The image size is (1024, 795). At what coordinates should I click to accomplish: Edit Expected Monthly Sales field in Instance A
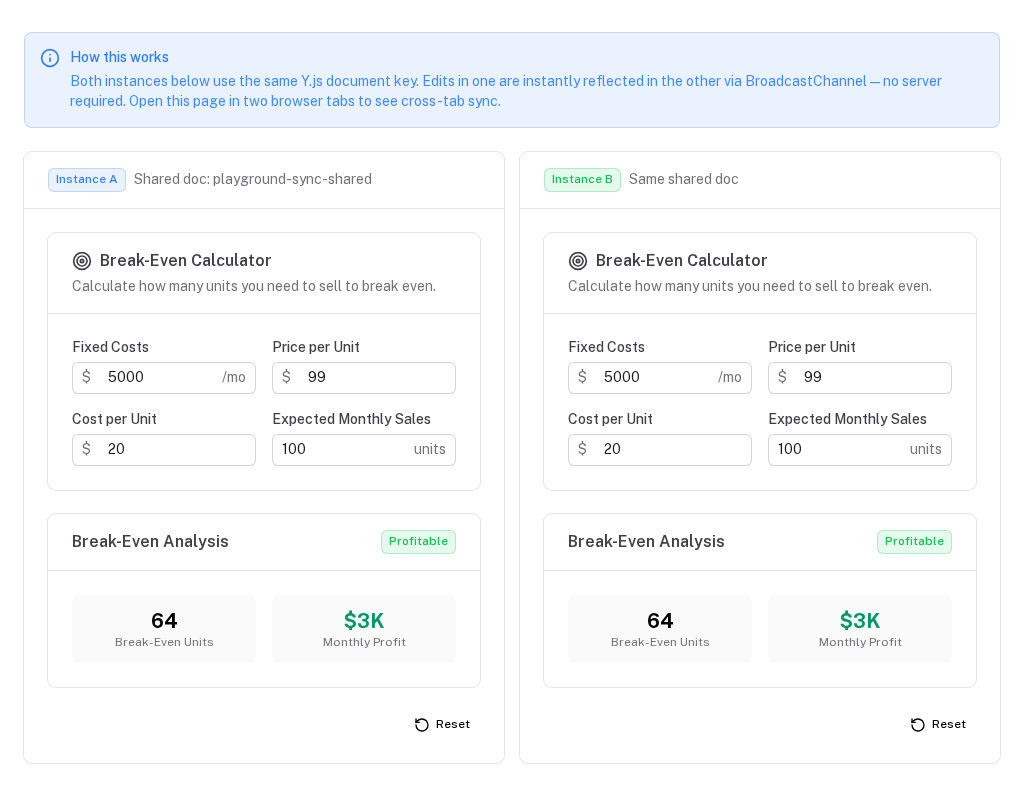364,449
